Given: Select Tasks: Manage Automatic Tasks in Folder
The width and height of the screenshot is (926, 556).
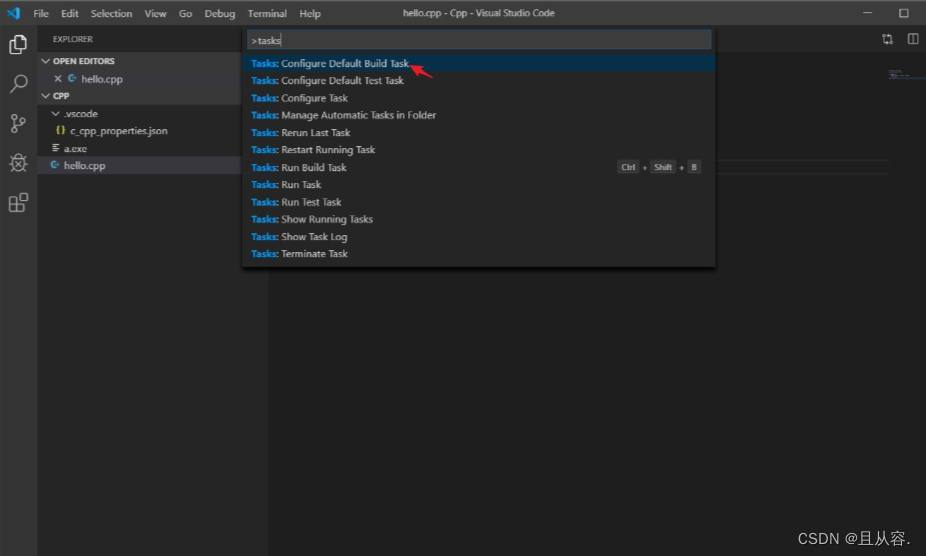Looking at the screenshot, I should tap(479, 115).
